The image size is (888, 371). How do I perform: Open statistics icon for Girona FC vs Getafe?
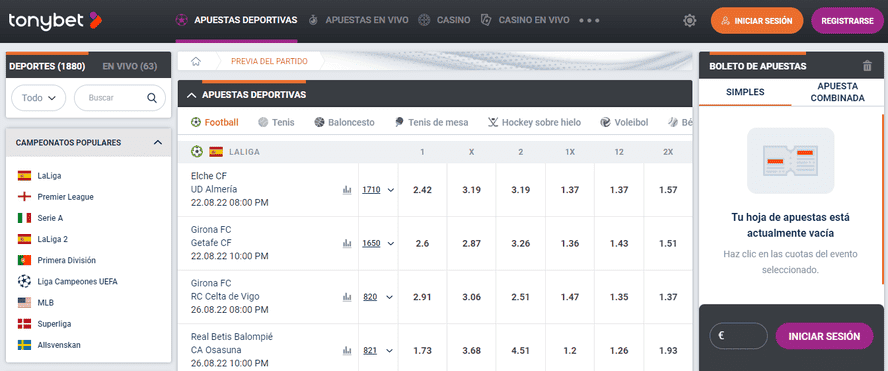point(347,244)
